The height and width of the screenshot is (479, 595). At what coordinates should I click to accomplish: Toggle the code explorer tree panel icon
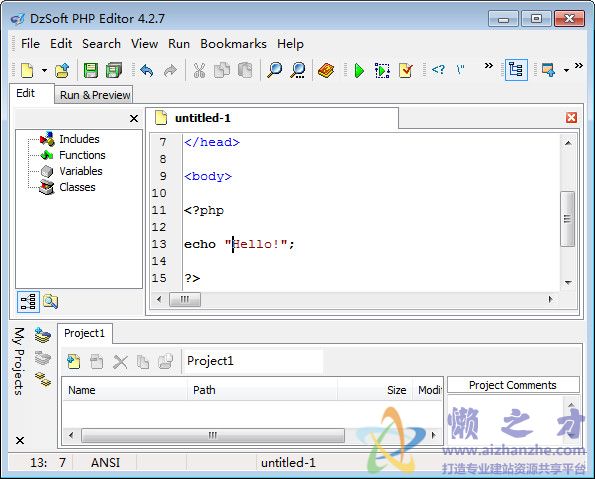click(516, 70)
